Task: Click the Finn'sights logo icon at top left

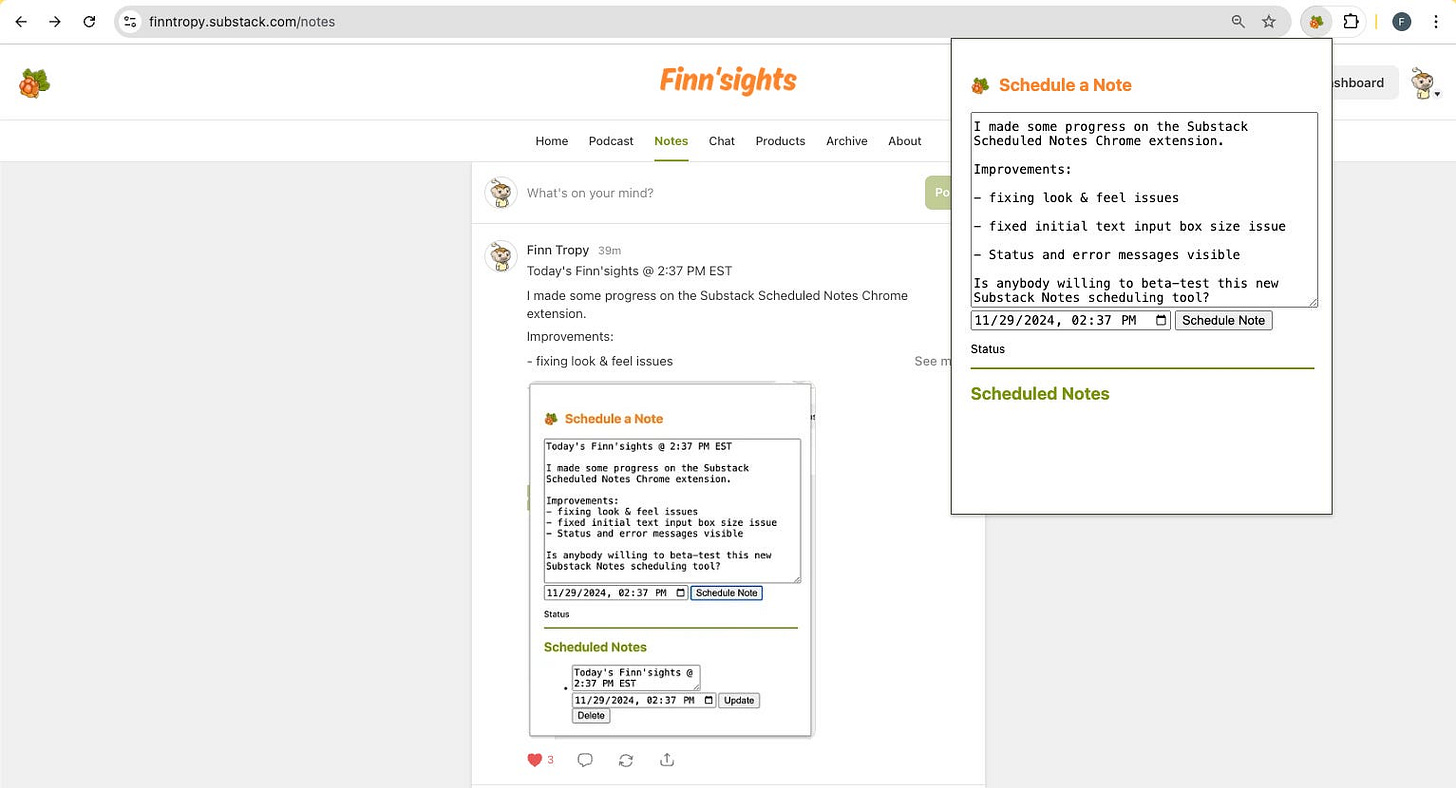Action: click(x=34, y=83)
